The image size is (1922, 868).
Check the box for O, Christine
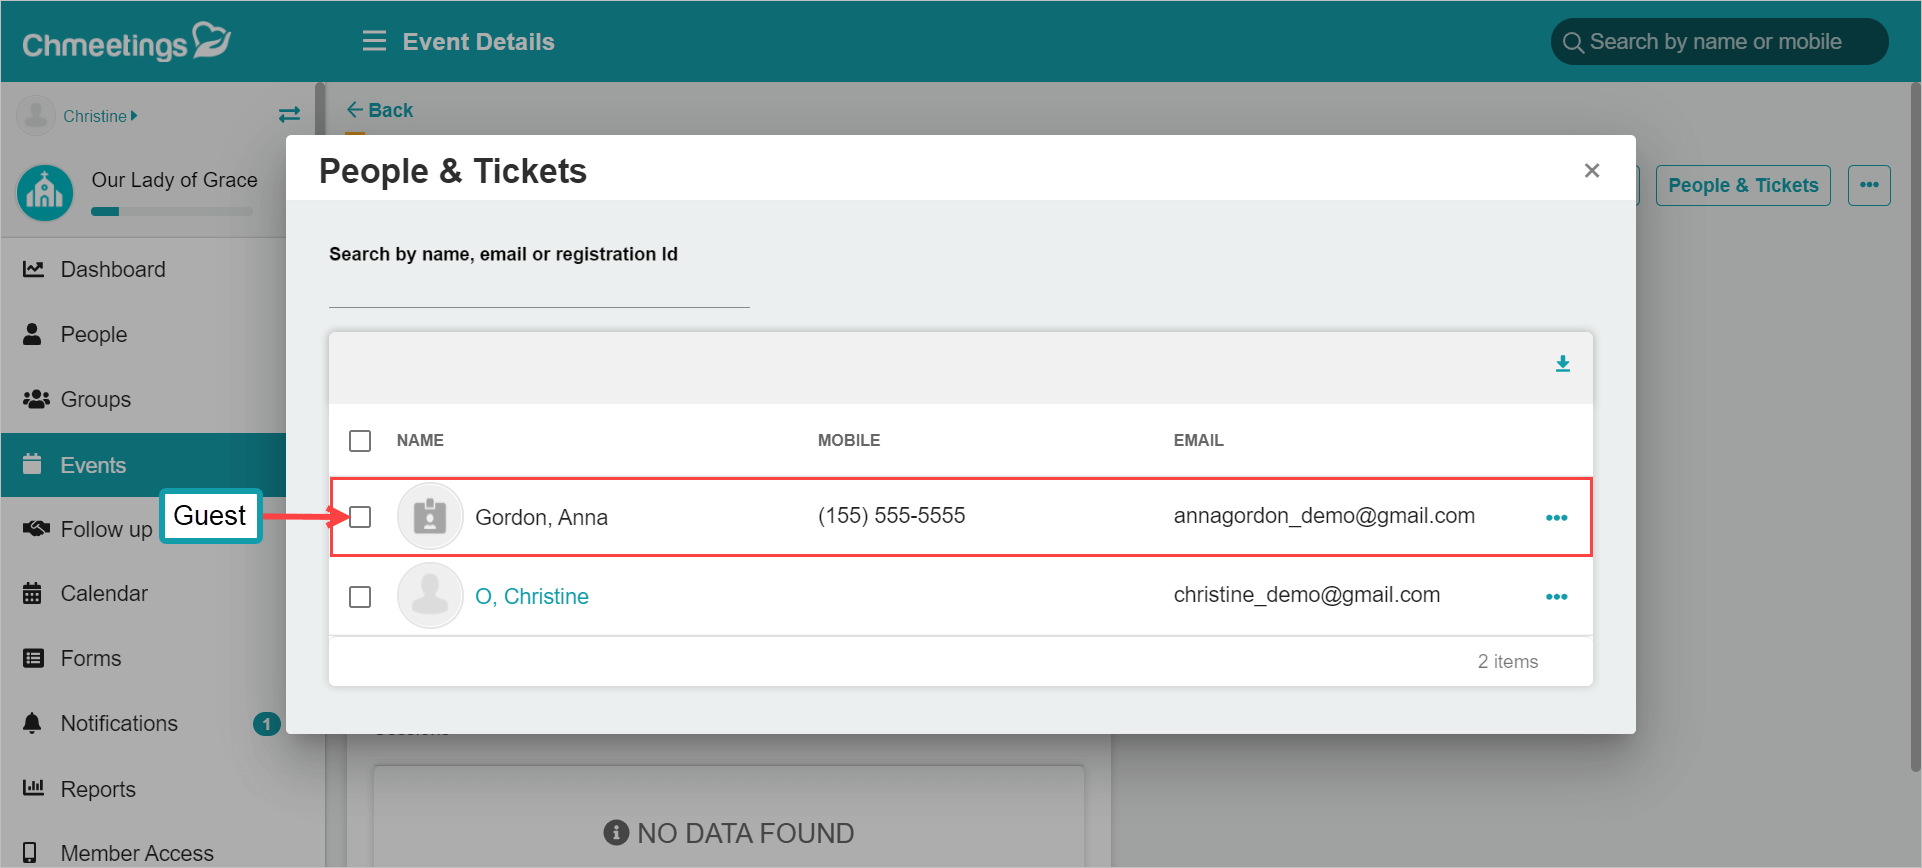(x=360, y=597)
